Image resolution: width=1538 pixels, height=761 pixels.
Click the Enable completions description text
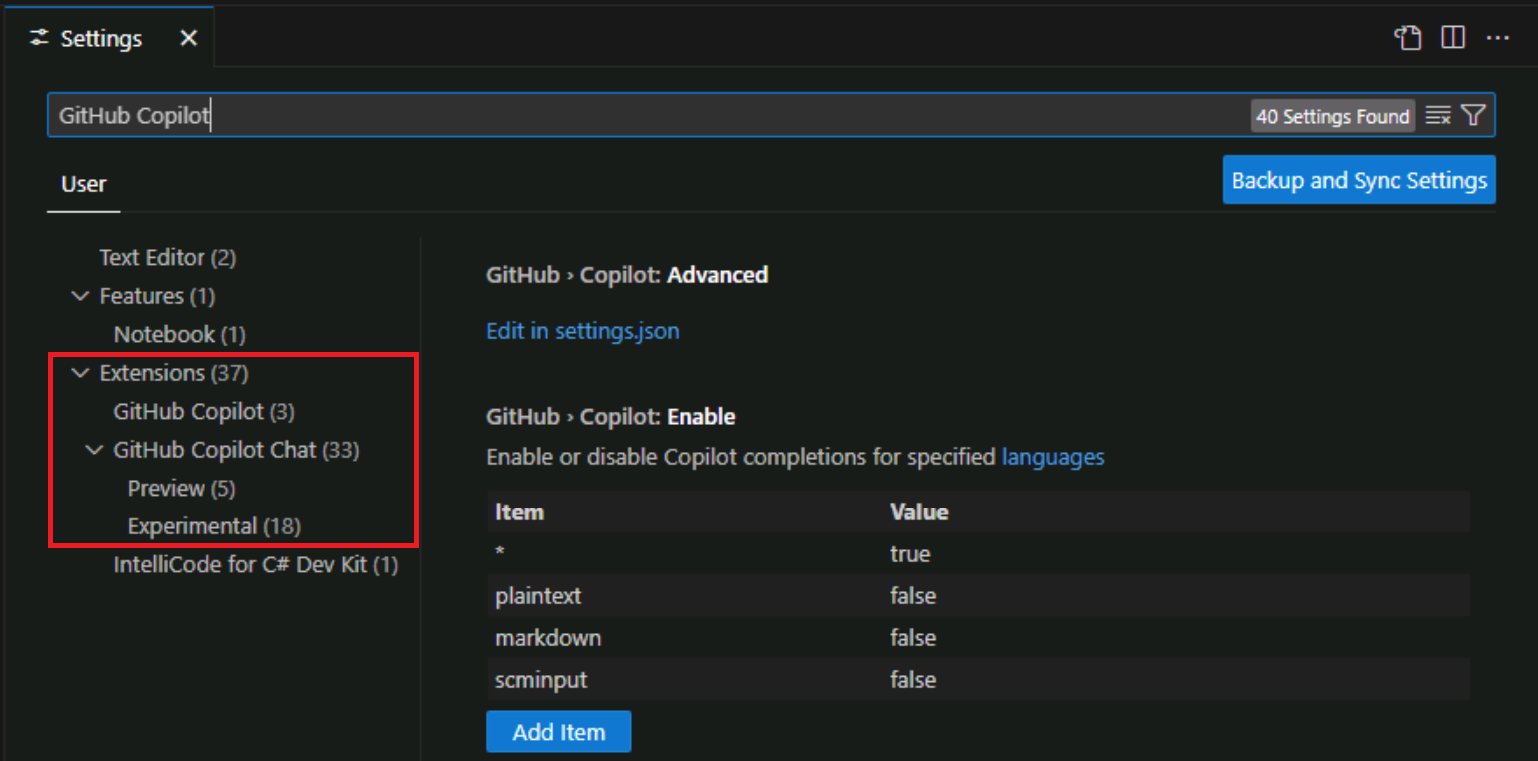[795, 457]
